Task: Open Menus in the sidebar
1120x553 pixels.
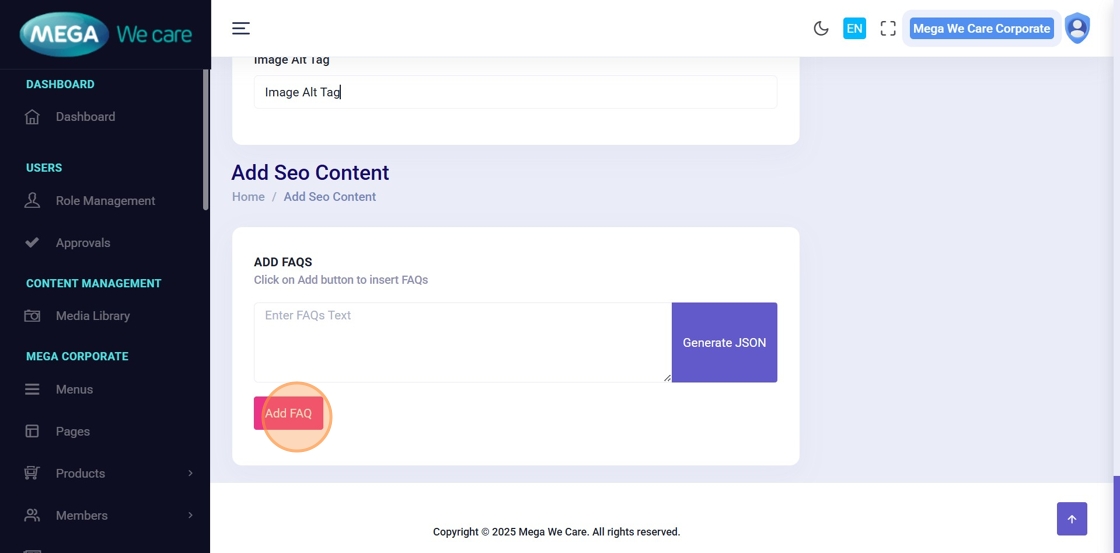Action: tap(74, 390)
